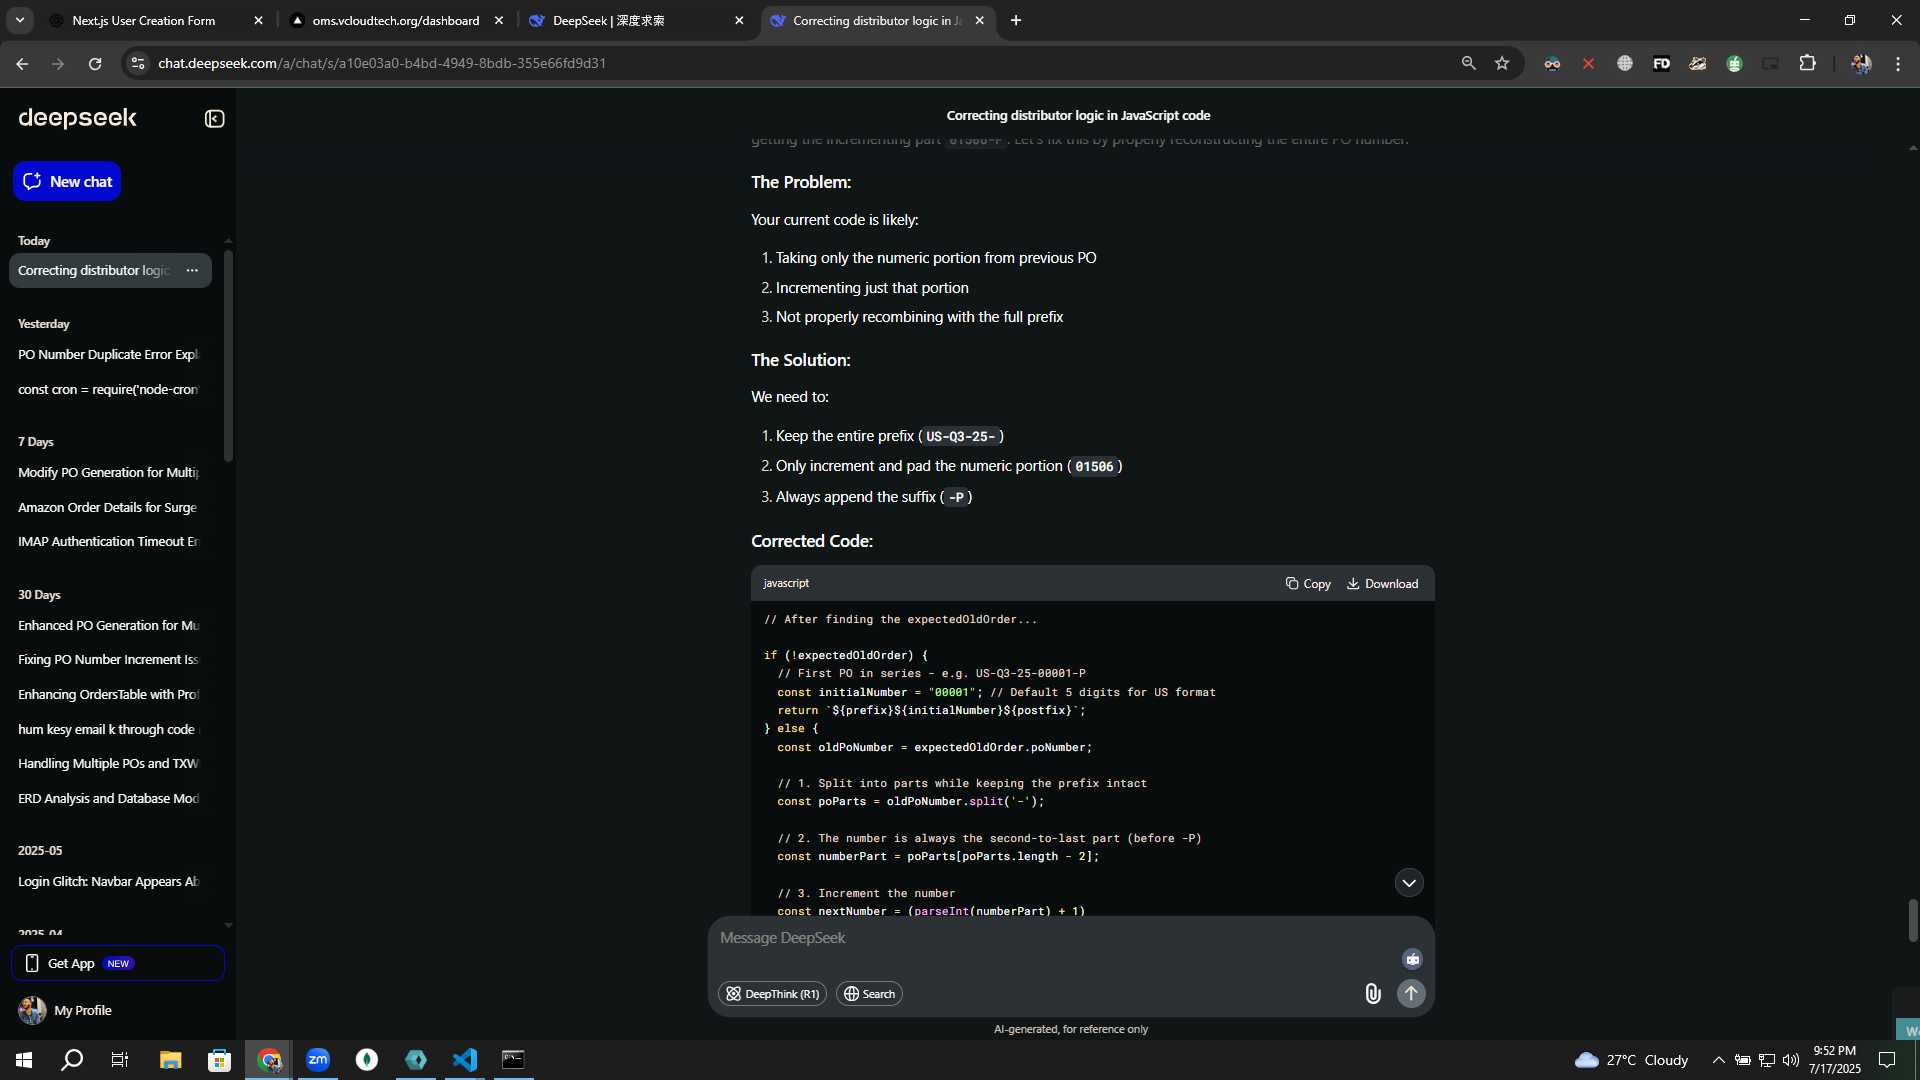Click the Get App button
Image resolution: width=1920 pixels, height=1080 pixels.
118,963
